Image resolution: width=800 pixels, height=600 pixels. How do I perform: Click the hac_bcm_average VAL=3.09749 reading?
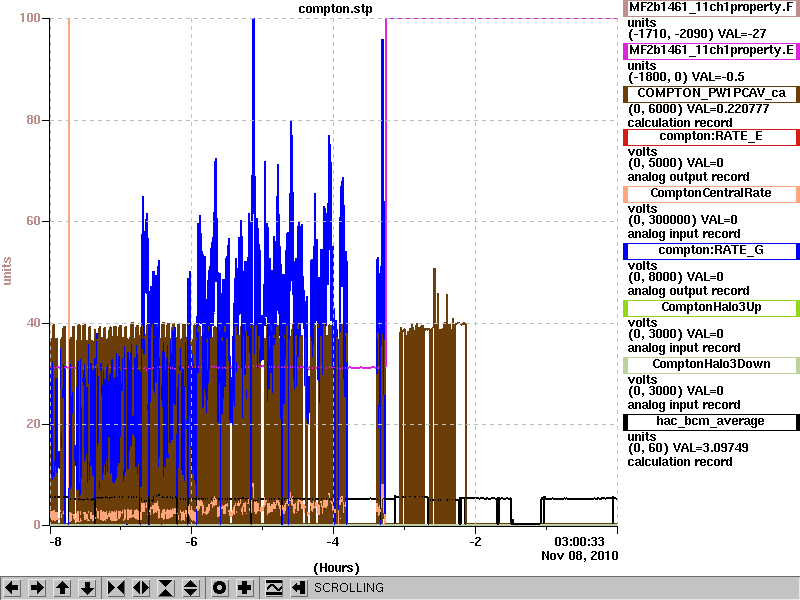pyautogui.click(x=688, y=448)
